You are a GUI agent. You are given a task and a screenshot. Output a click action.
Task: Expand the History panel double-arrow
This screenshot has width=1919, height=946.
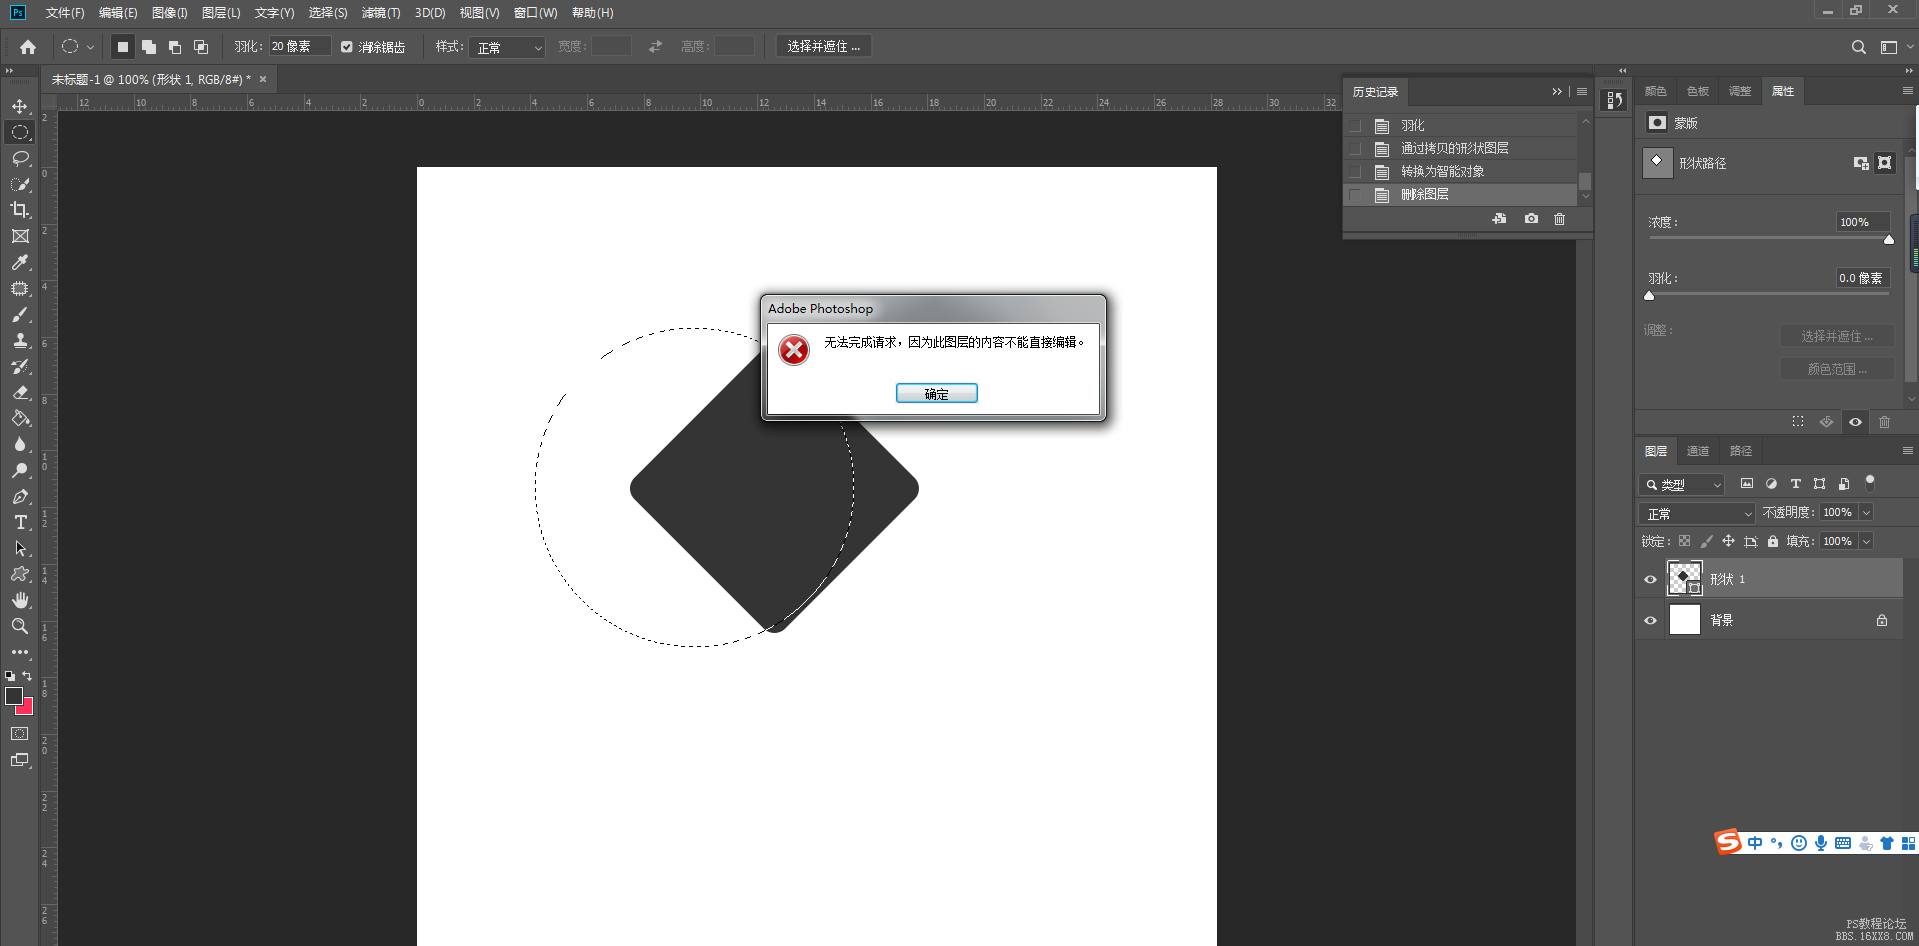coord(1557,92)
